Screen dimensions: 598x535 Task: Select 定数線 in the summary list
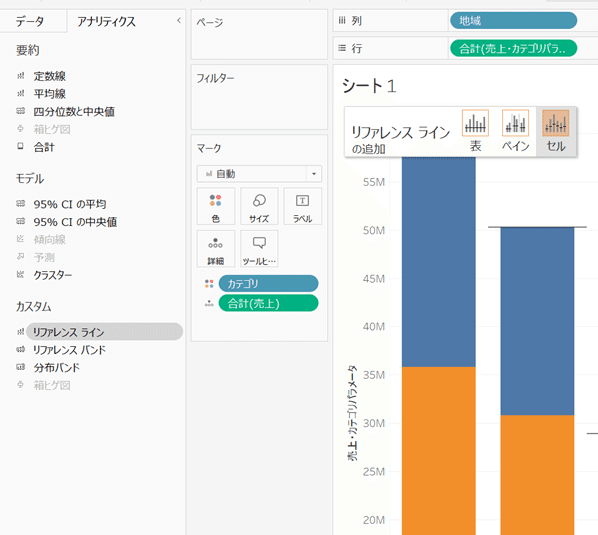[x=50, y=76]
